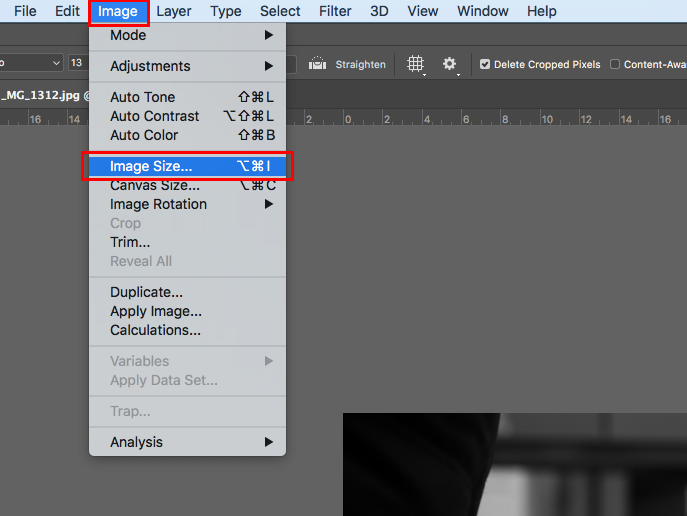Expand the Mode submenu

[x=187, y=35]
